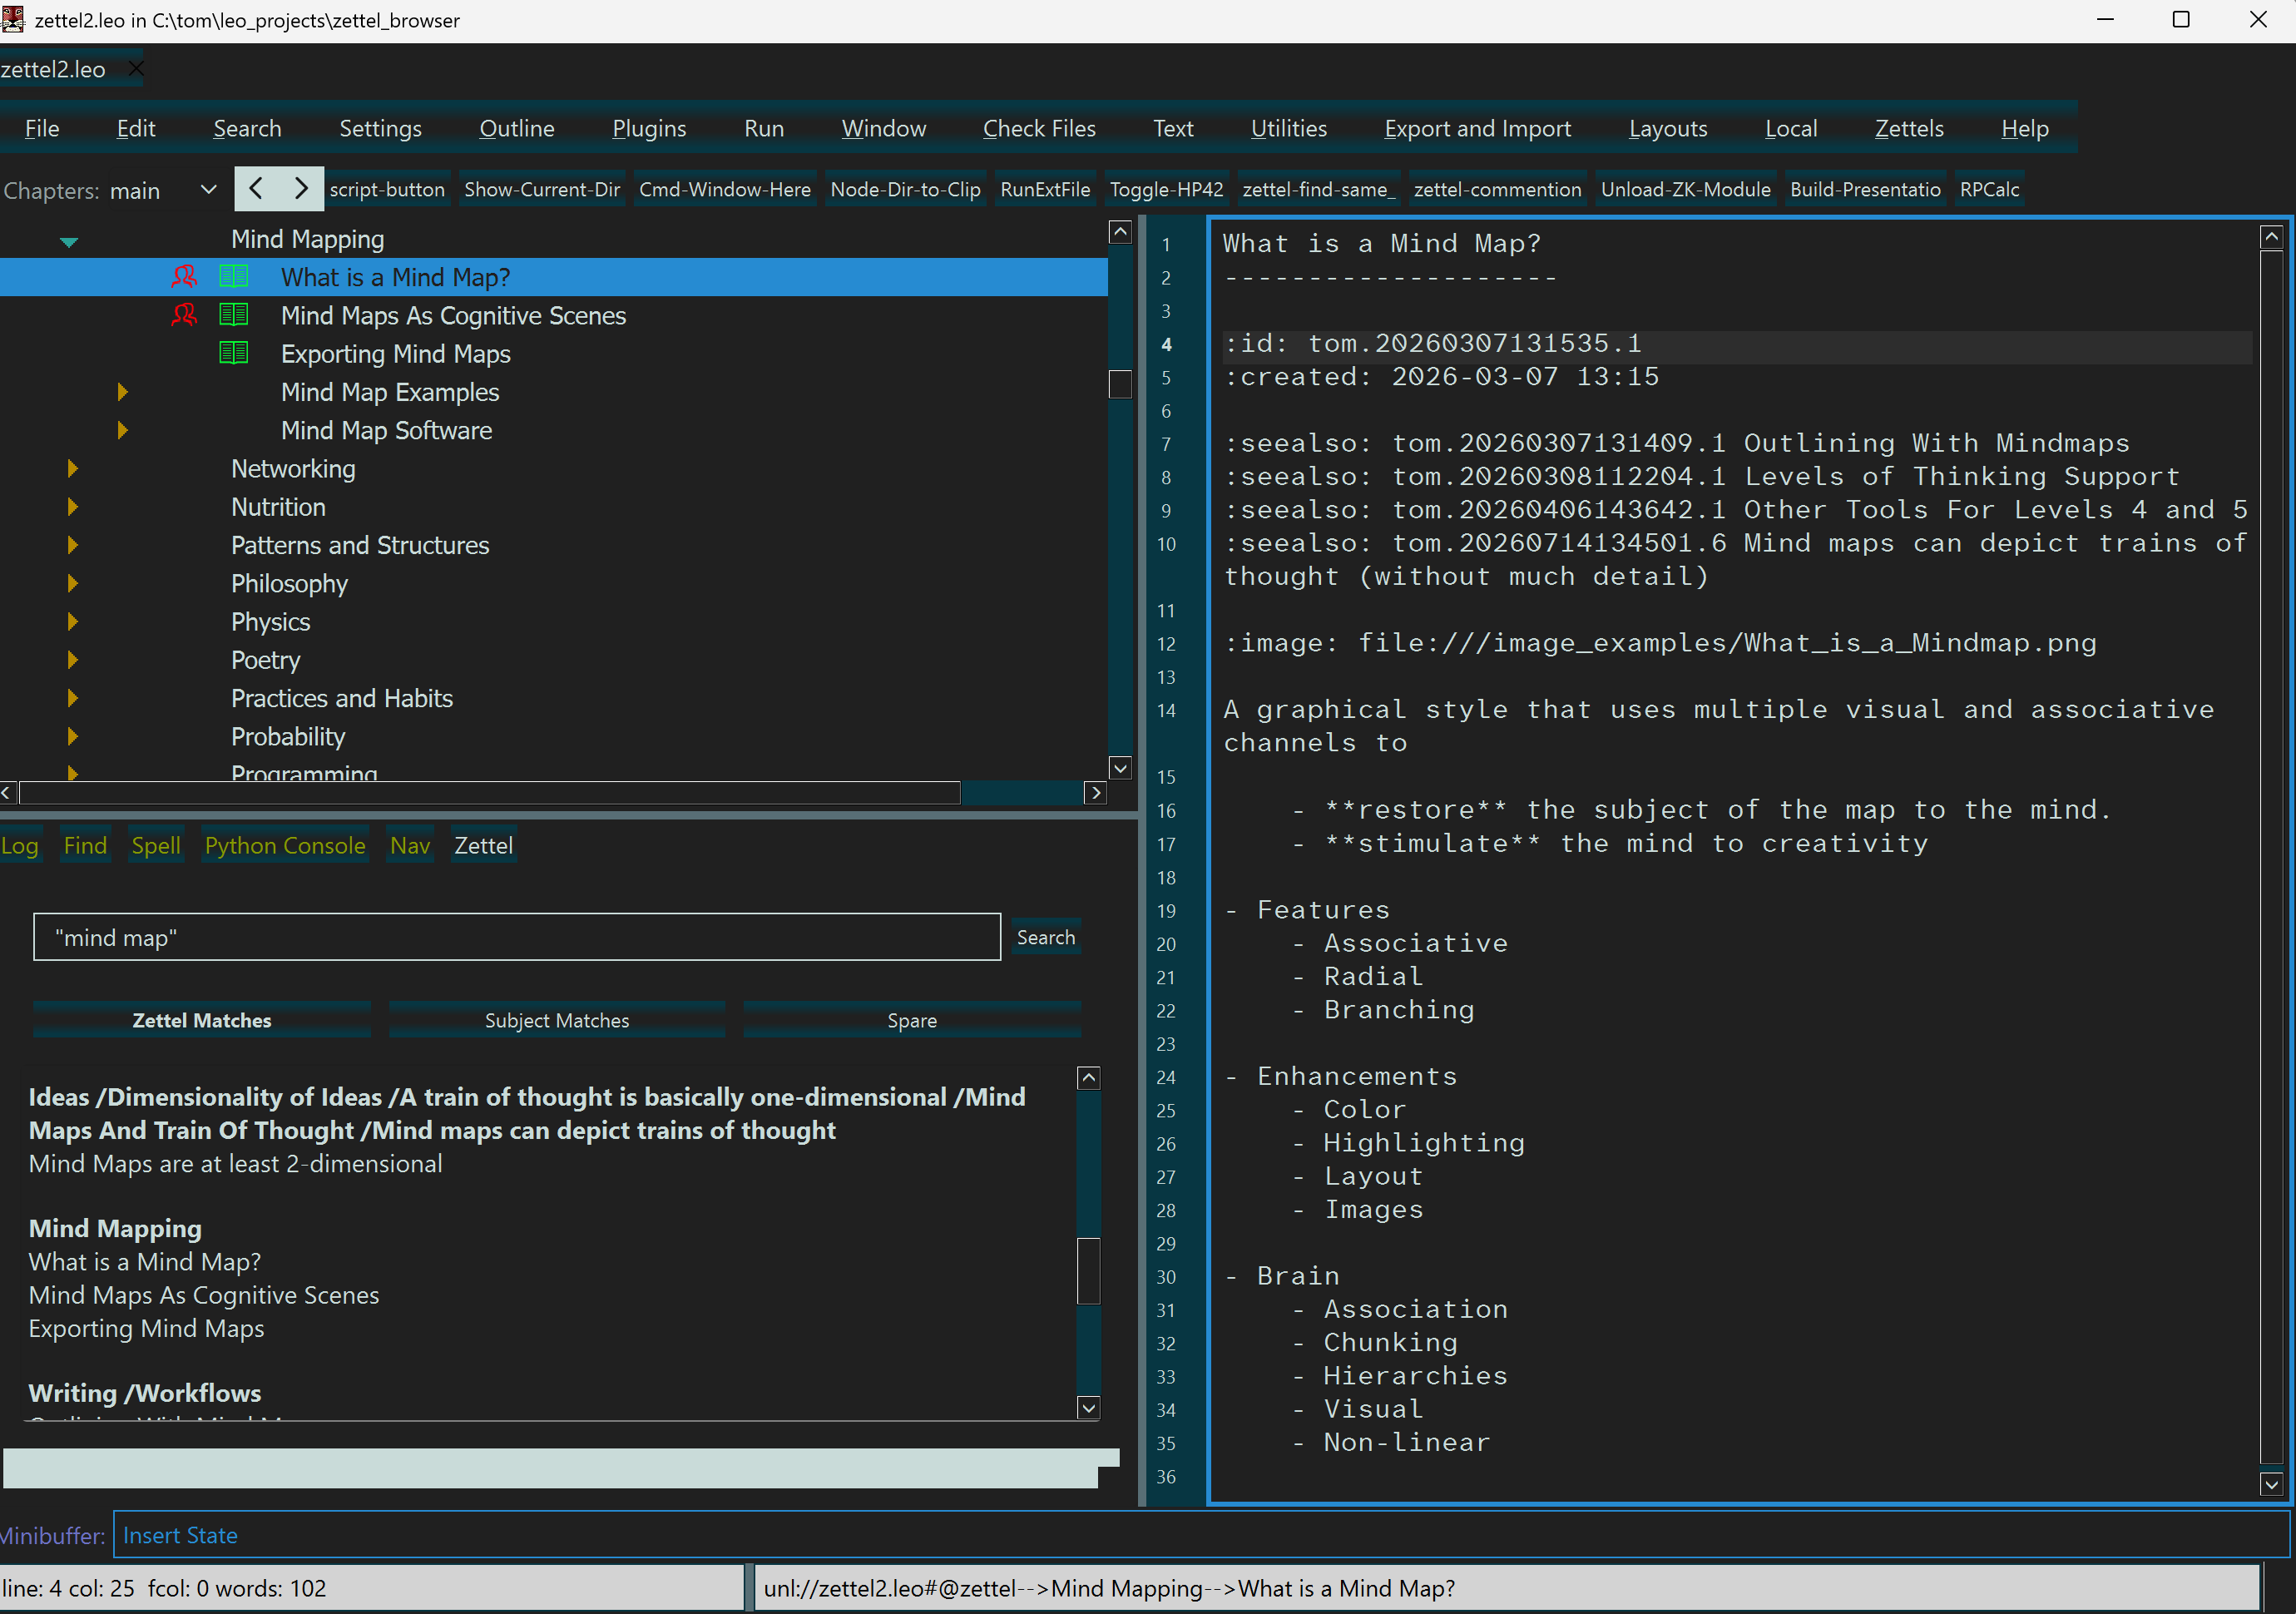The height and width of the screenshot is (1614, 2296).
Task: Switch to the Nav tab
Action: (x=410, y=845)
